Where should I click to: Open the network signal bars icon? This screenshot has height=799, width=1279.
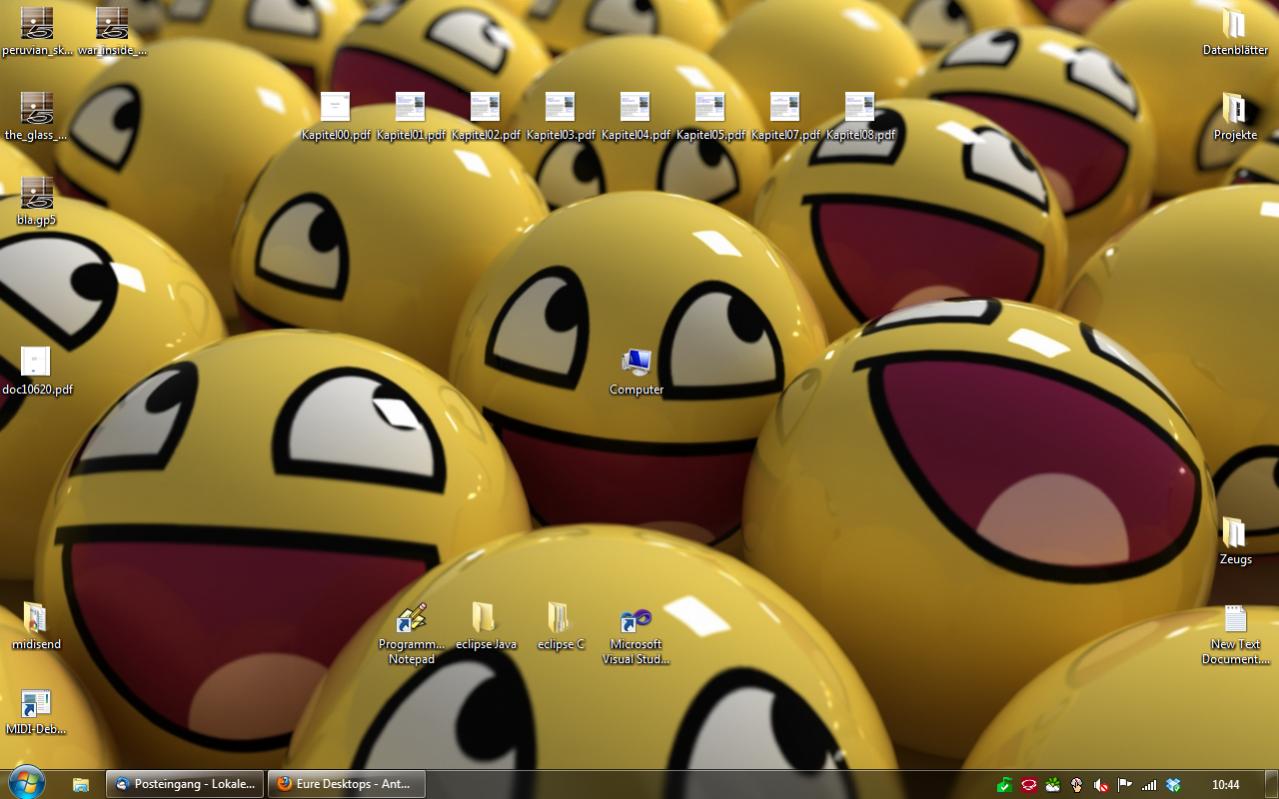pos(1149,785)
